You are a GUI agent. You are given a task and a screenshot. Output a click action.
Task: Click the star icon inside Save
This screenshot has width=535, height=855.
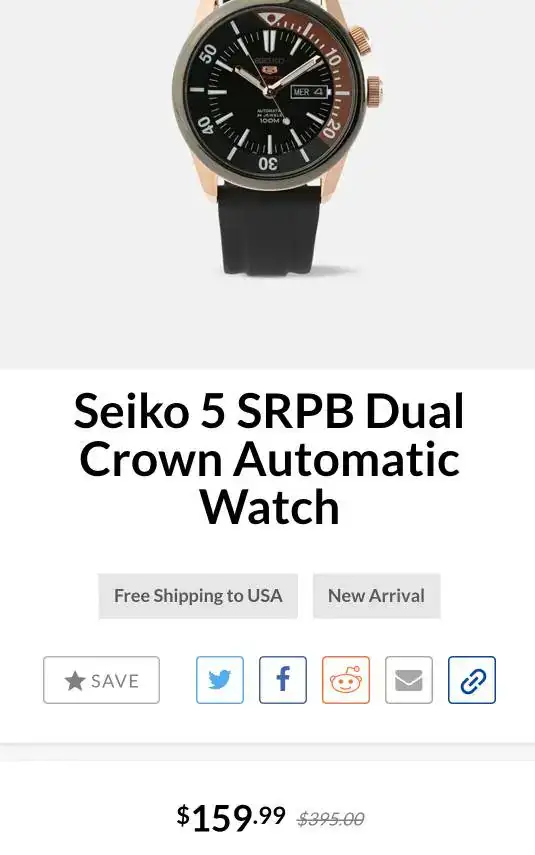75,681
